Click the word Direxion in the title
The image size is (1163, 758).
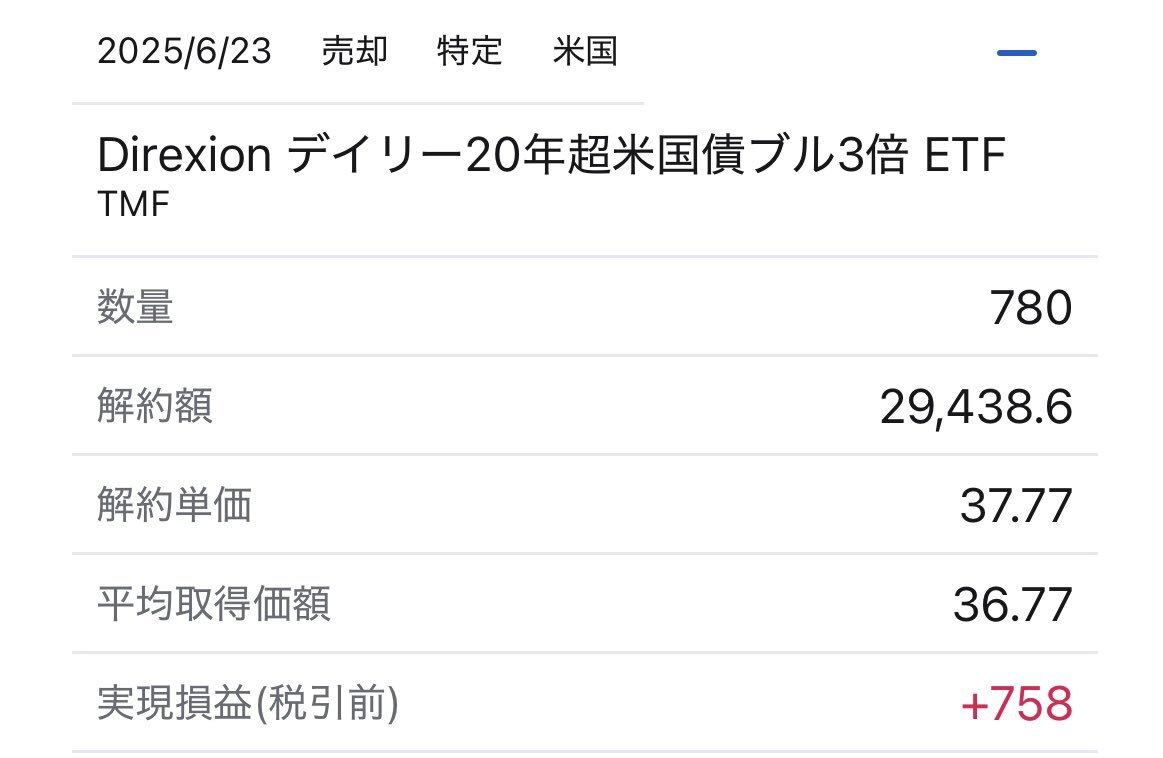click(185, 155)
